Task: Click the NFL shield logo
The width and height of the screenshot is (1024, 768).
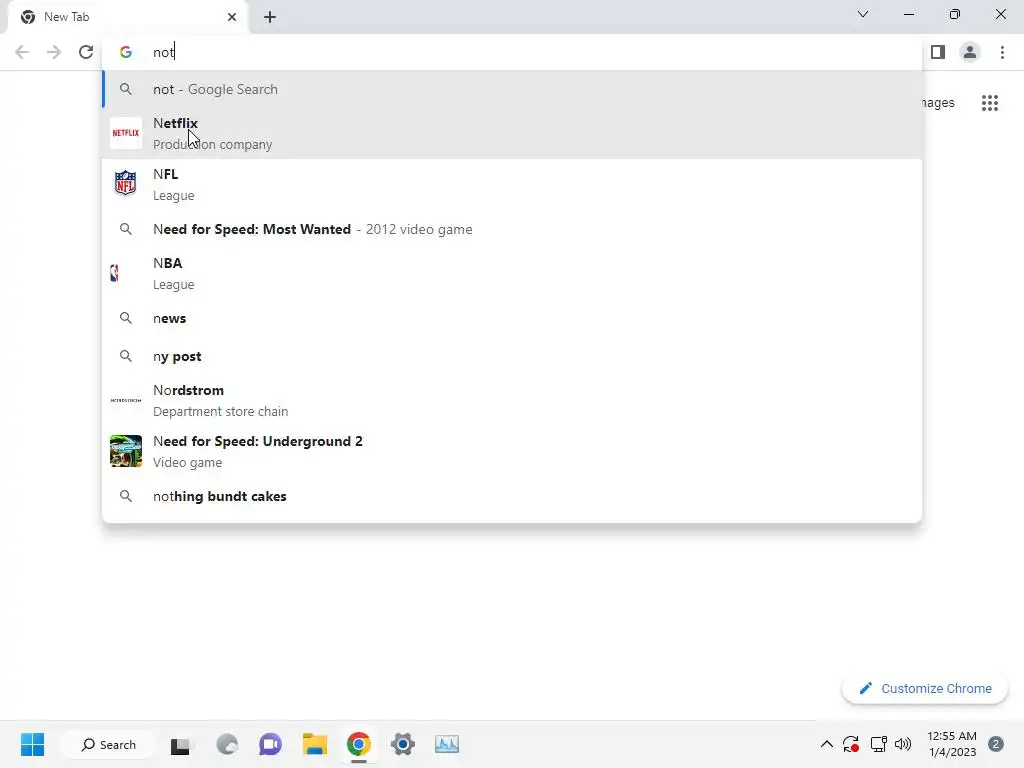Action: click(x=125, y=184)
